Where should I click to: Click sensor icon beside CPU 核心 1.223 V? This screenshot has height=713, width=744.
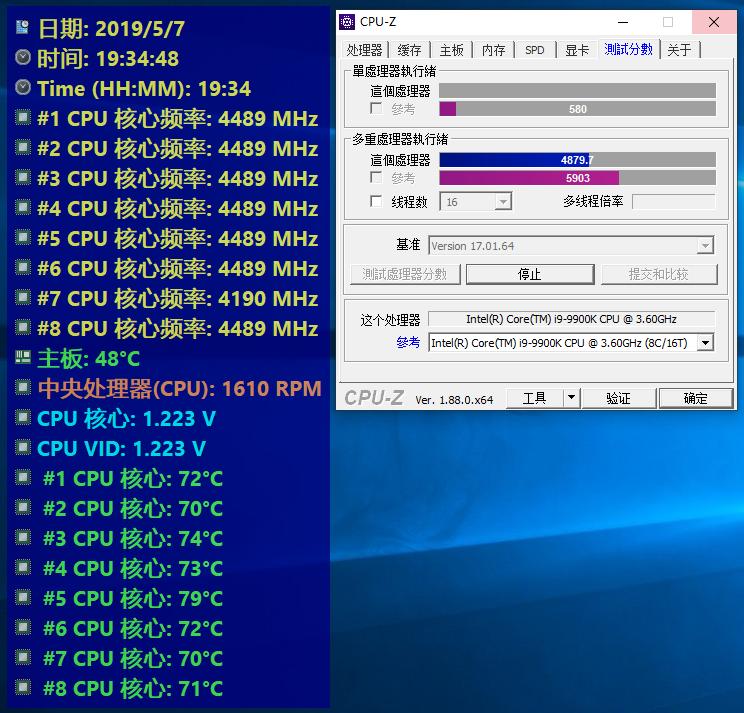click(23, 417)
